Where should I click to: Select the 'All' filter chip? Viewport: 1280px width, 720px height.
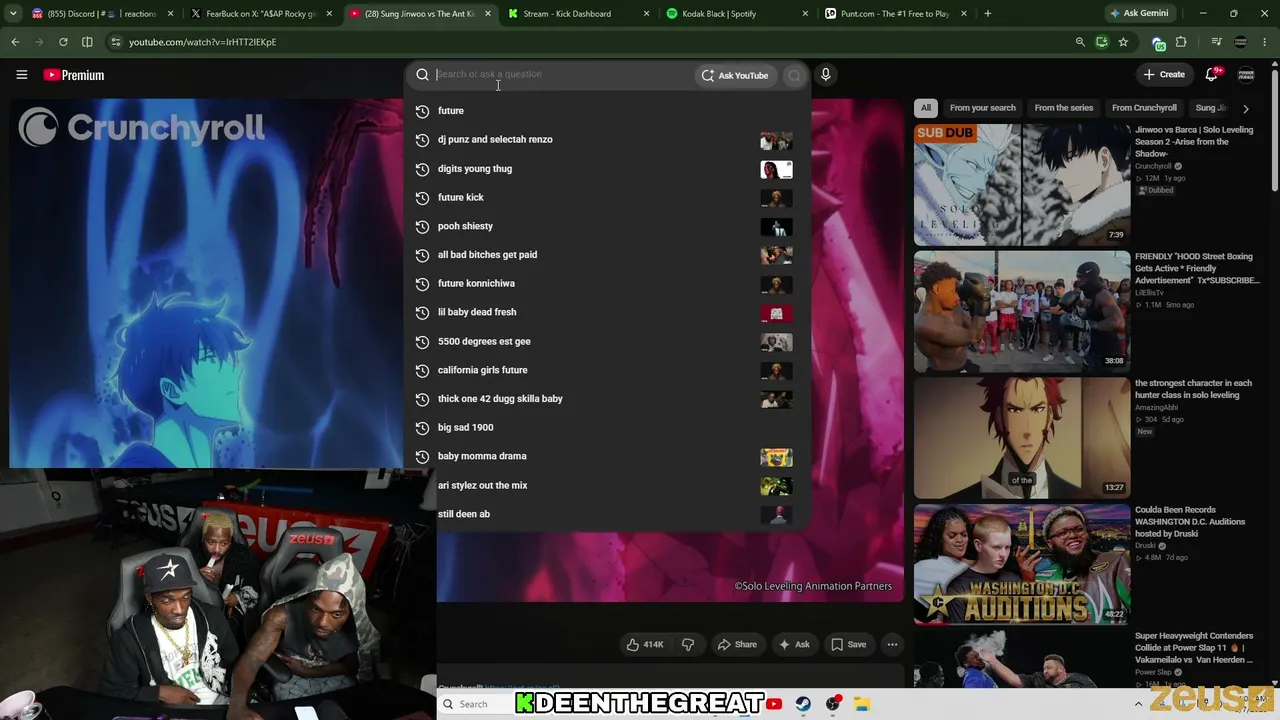pyautogui.click(x=926, y=108)
